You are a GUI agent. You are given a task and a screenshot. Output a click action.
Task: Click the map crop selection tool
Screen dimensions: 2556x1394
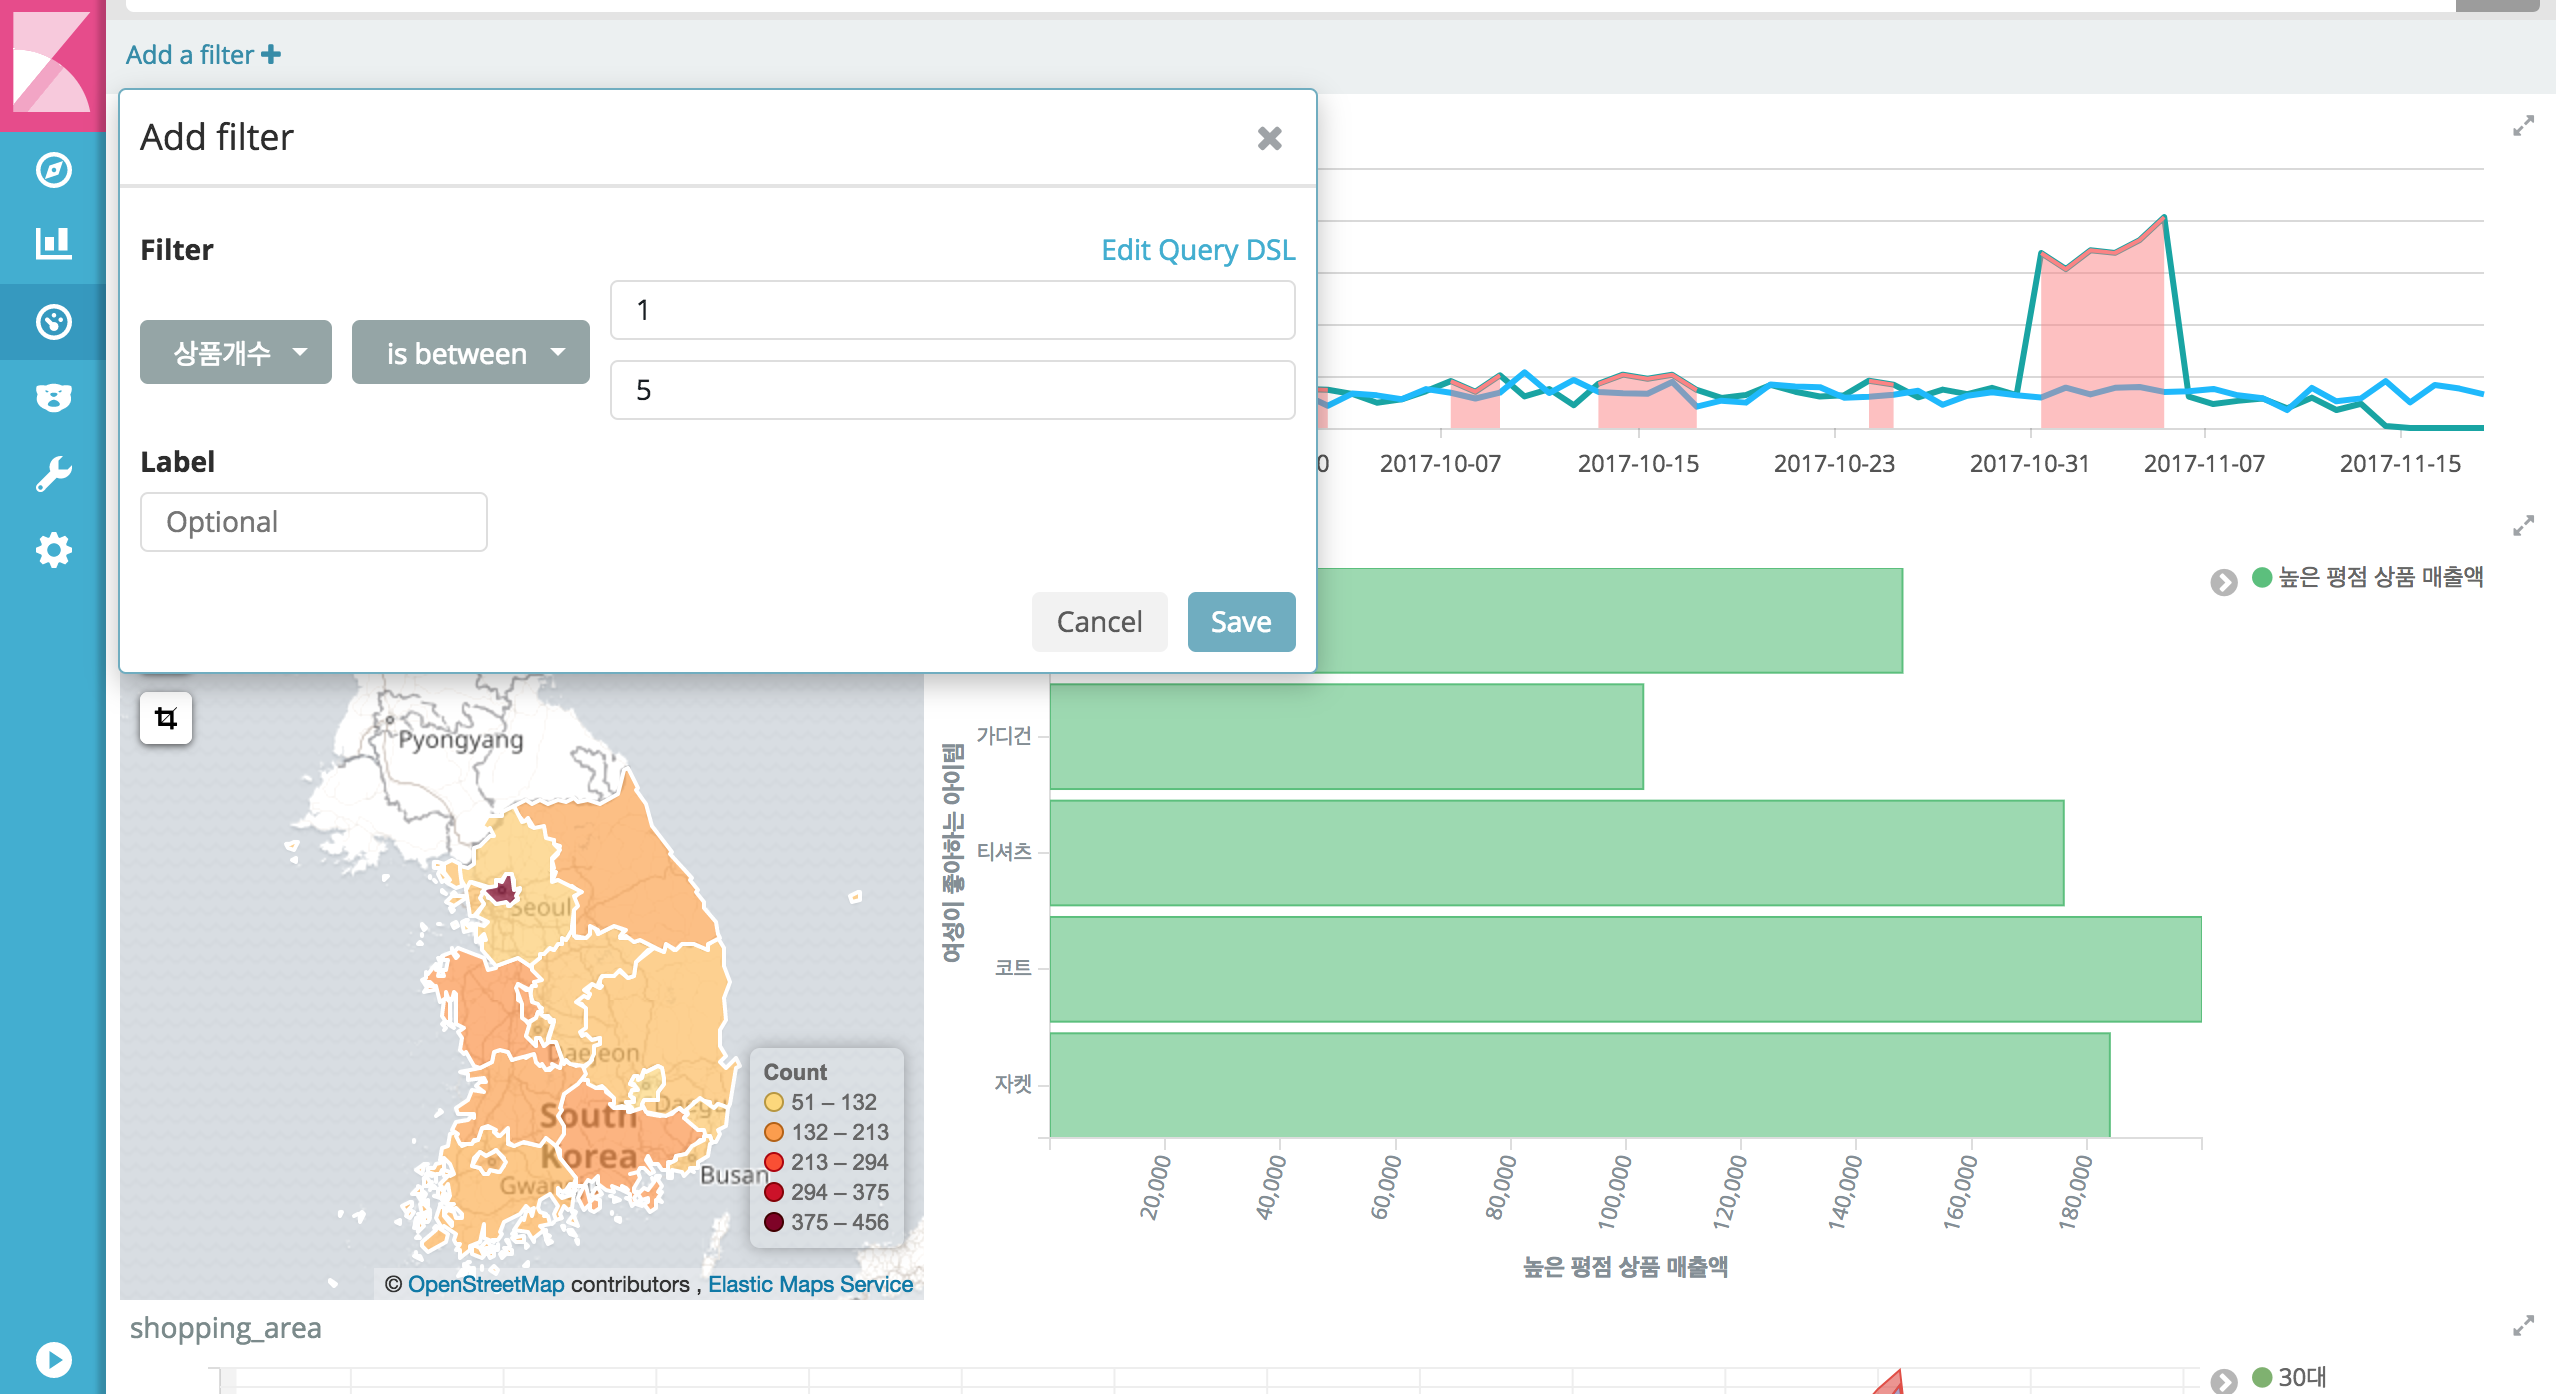coord(166,718)
